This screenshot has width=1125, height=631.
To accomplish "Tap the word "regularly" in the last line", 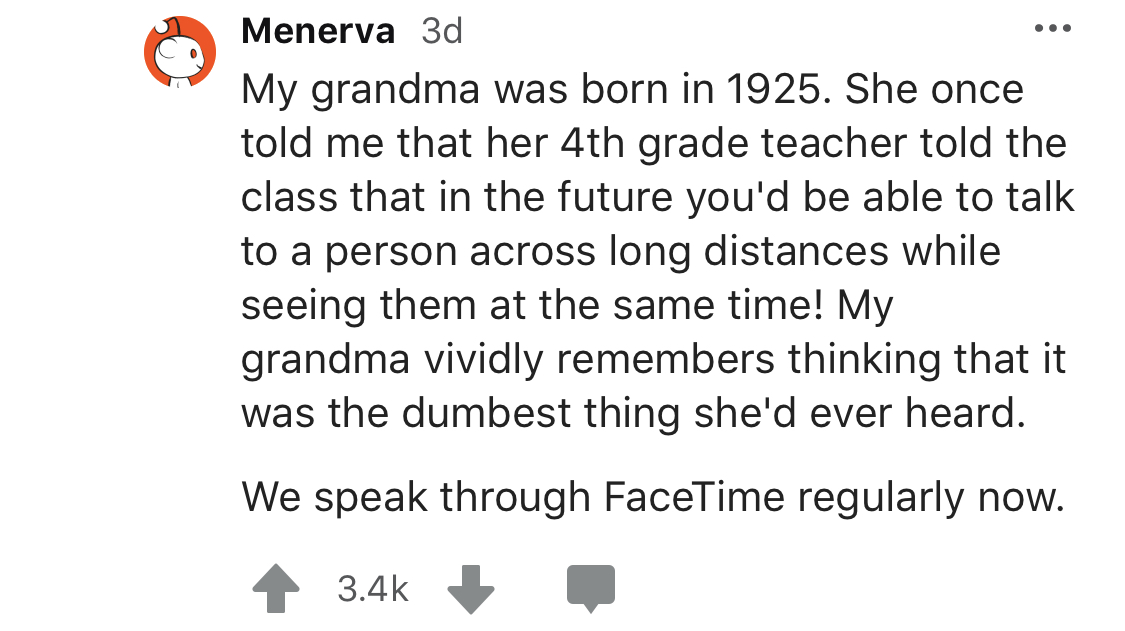I will (x=904, y=496).
